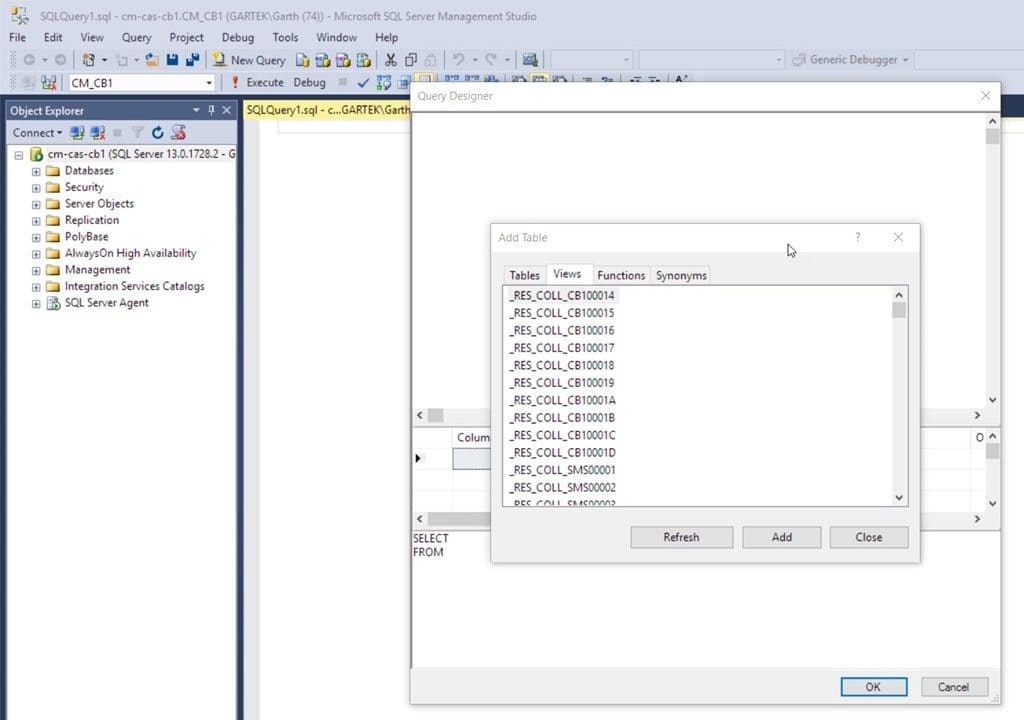Pin the Object Explorer panel
This screenshot has width=1024, height=720.
[211, 110]
